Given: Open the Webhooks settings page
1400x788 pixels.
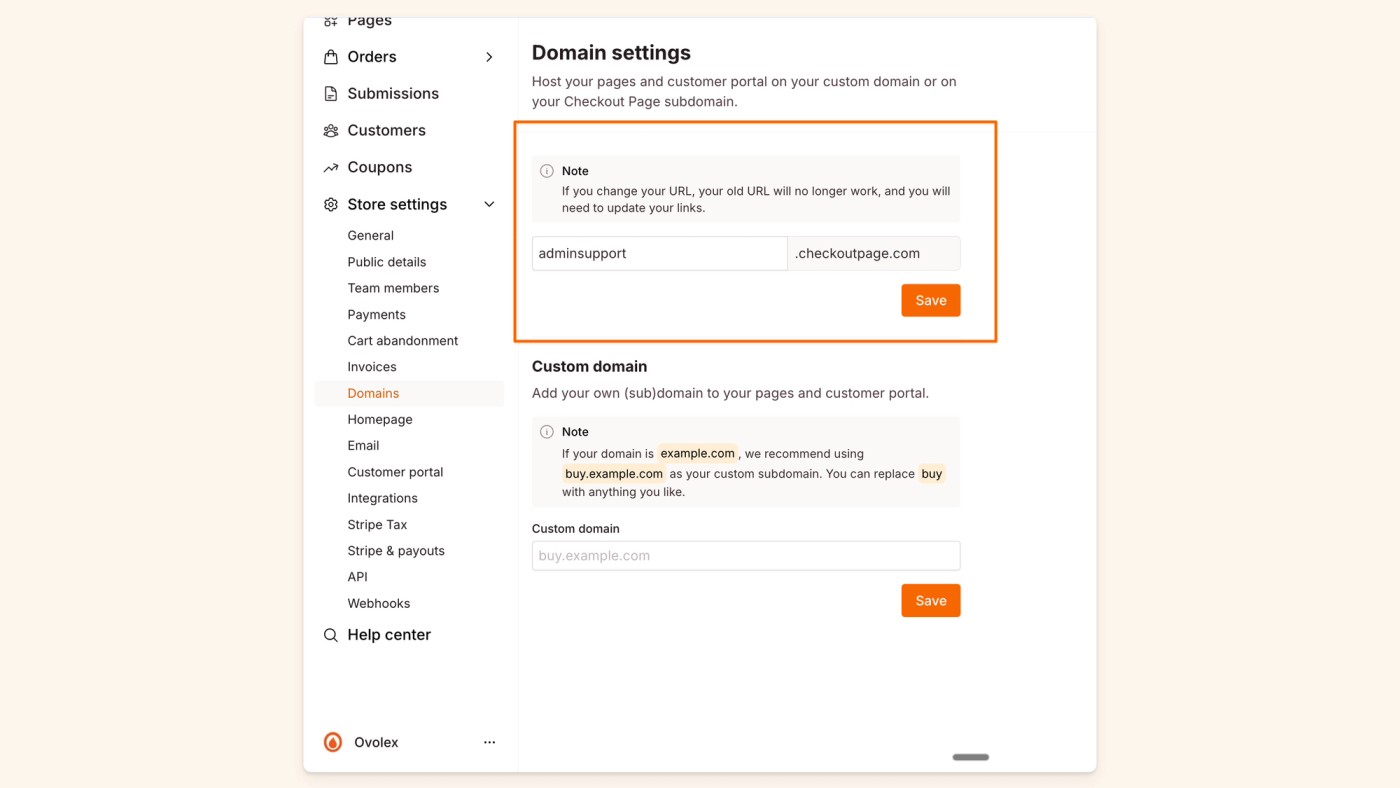Looking at the screenshot, I should 378,603.
